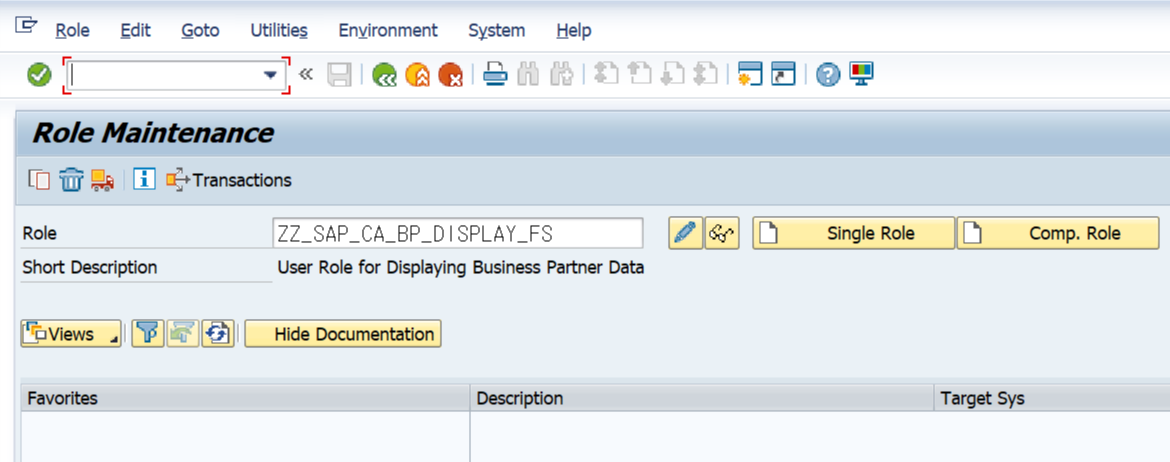1170x462 pixels.
Task: Display role using the glasses icon
Action: click(x=722, y=233)
